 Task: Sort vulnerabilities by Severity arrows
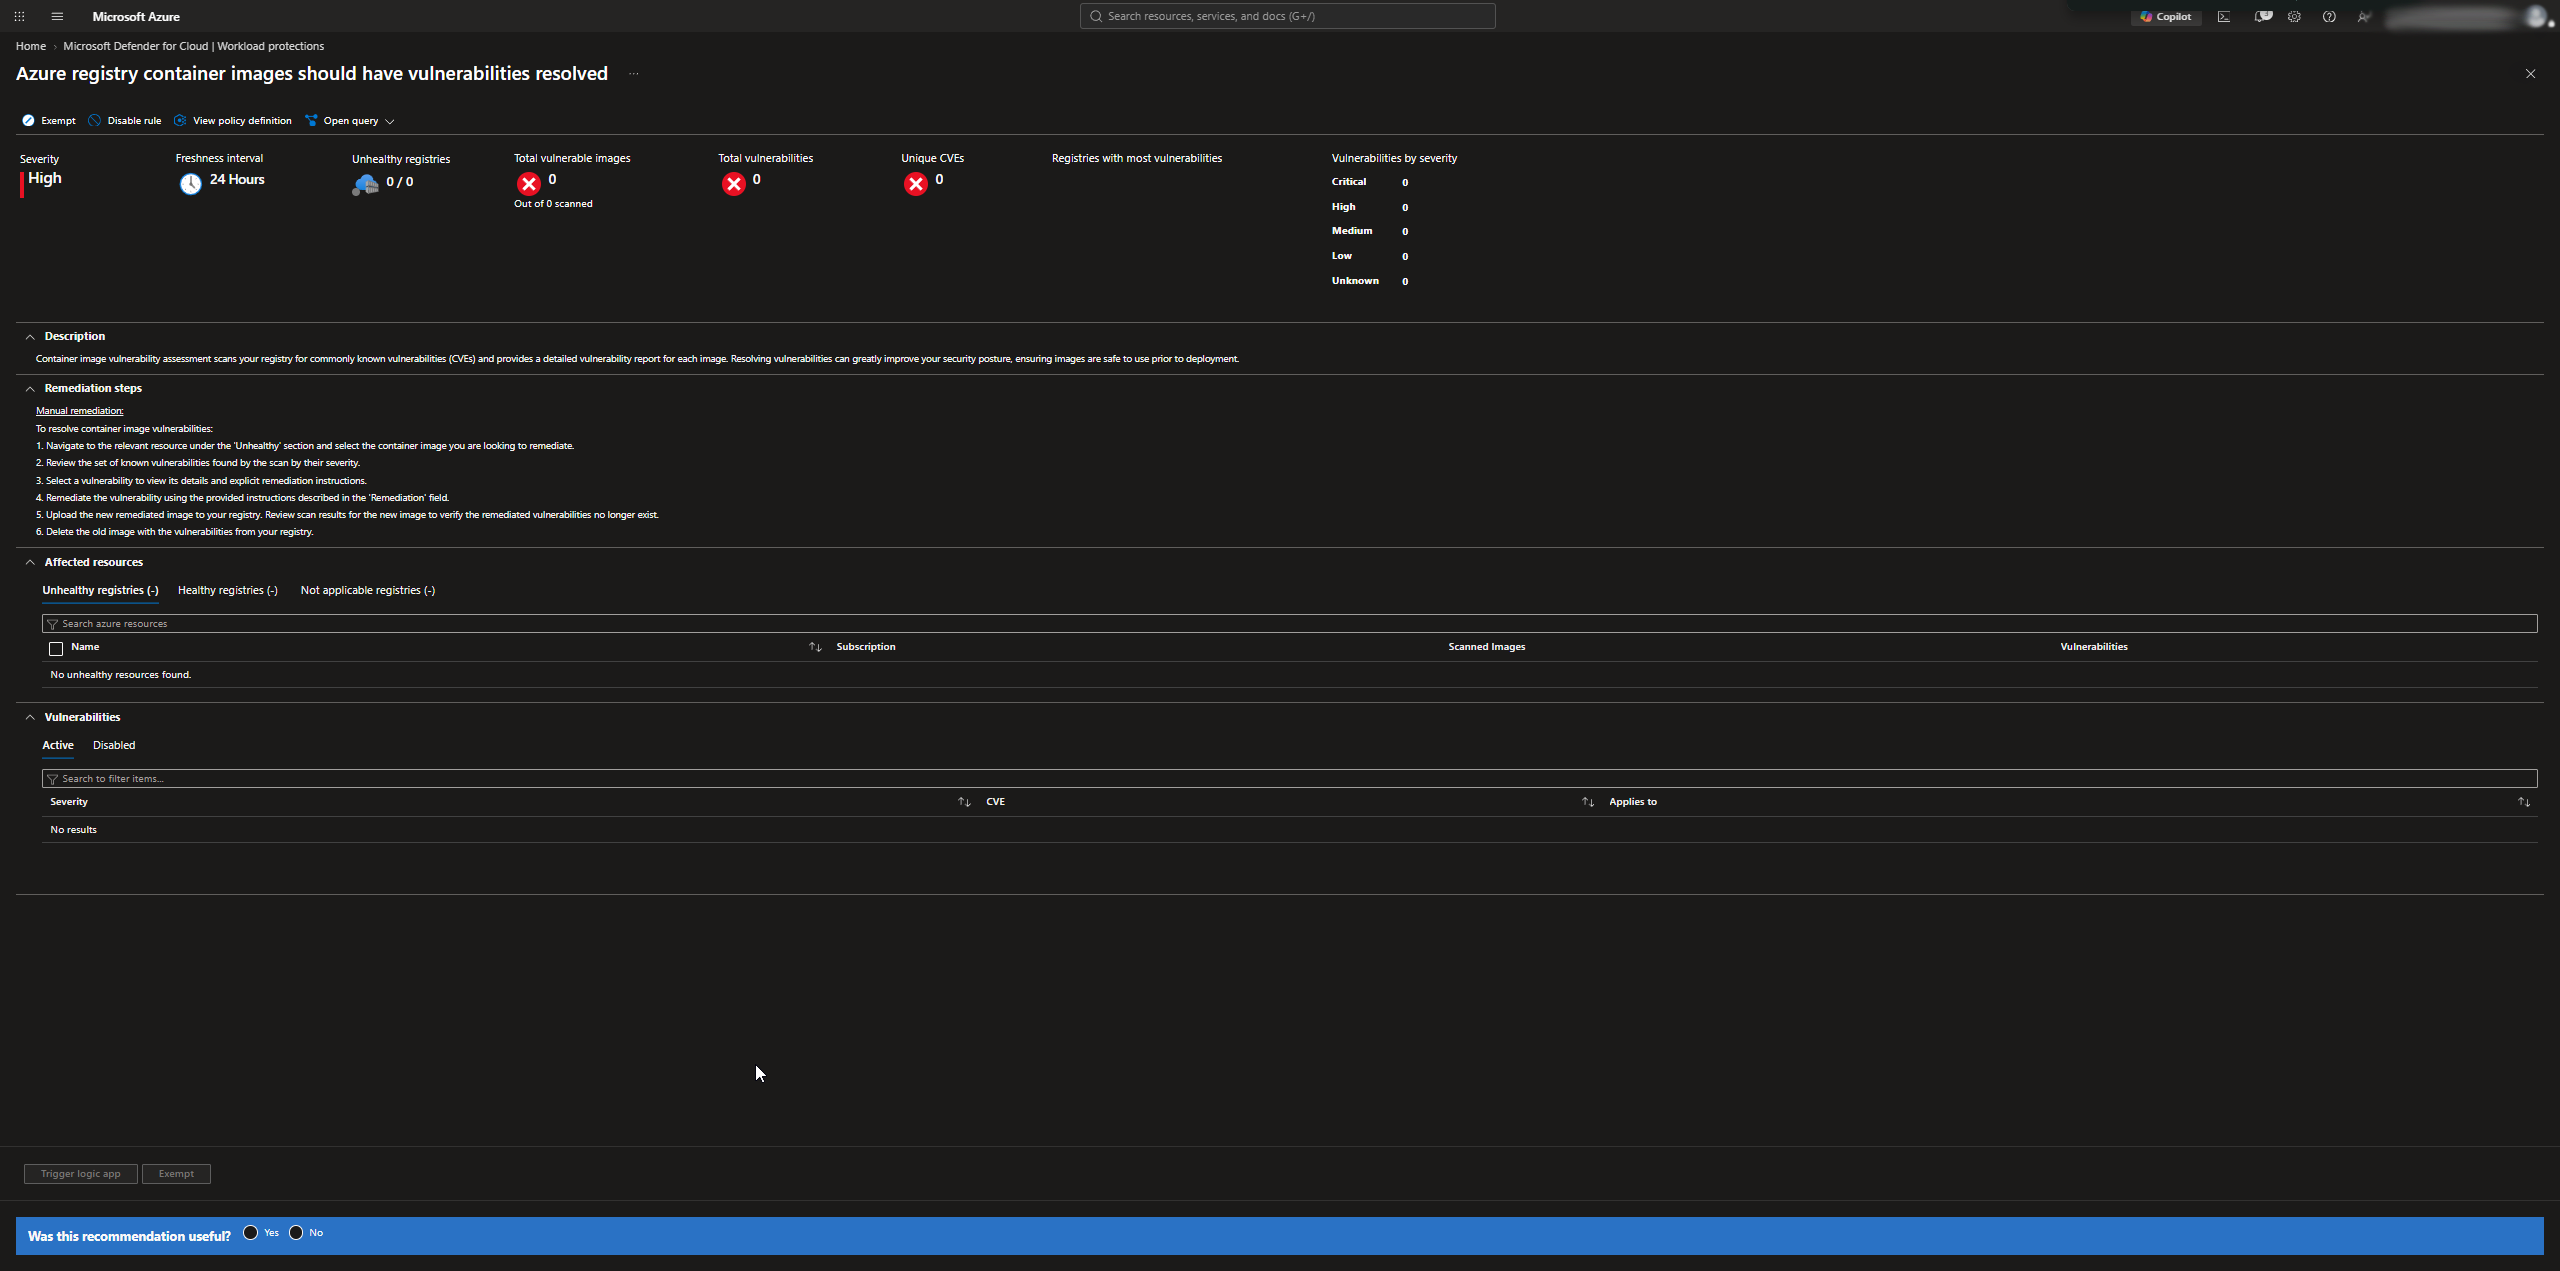pos(964,802)
